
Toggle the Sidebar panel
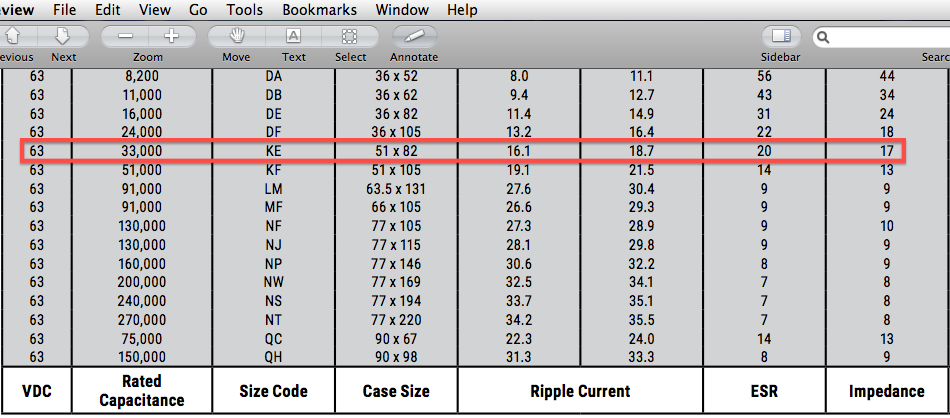pyautogui.click(x=781, y=36)
